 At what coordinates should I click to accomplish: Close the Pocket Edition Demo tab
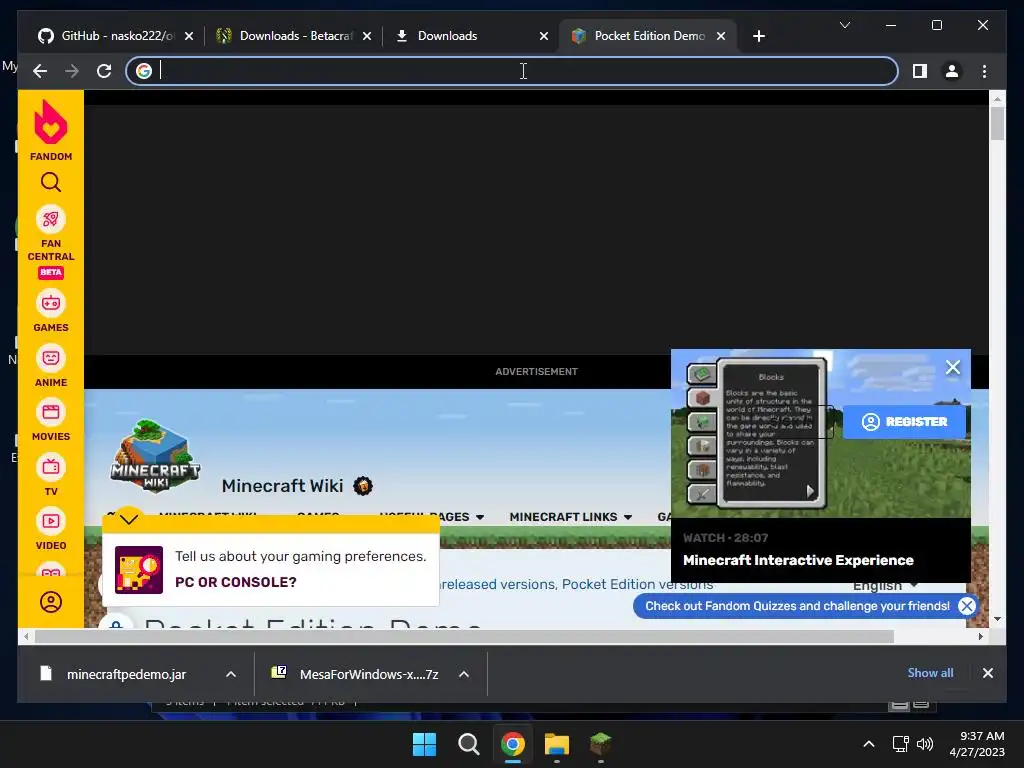pyautogui.click(x=721, y=36)
